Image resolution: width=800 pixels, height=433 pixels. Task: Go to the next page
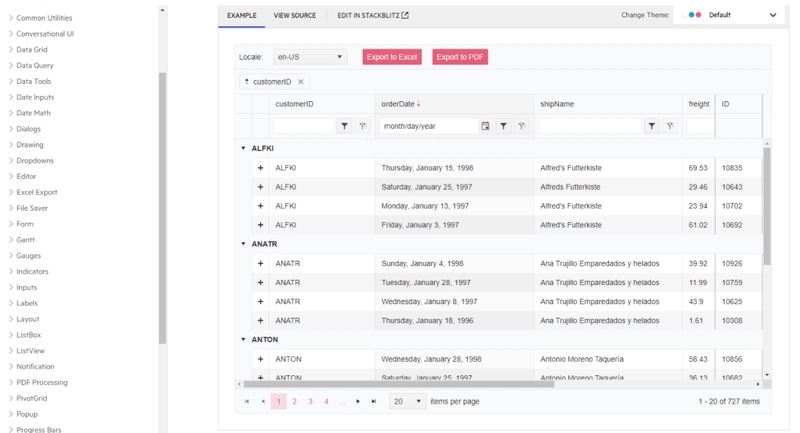pyautogui.click(x=358, y=401)
